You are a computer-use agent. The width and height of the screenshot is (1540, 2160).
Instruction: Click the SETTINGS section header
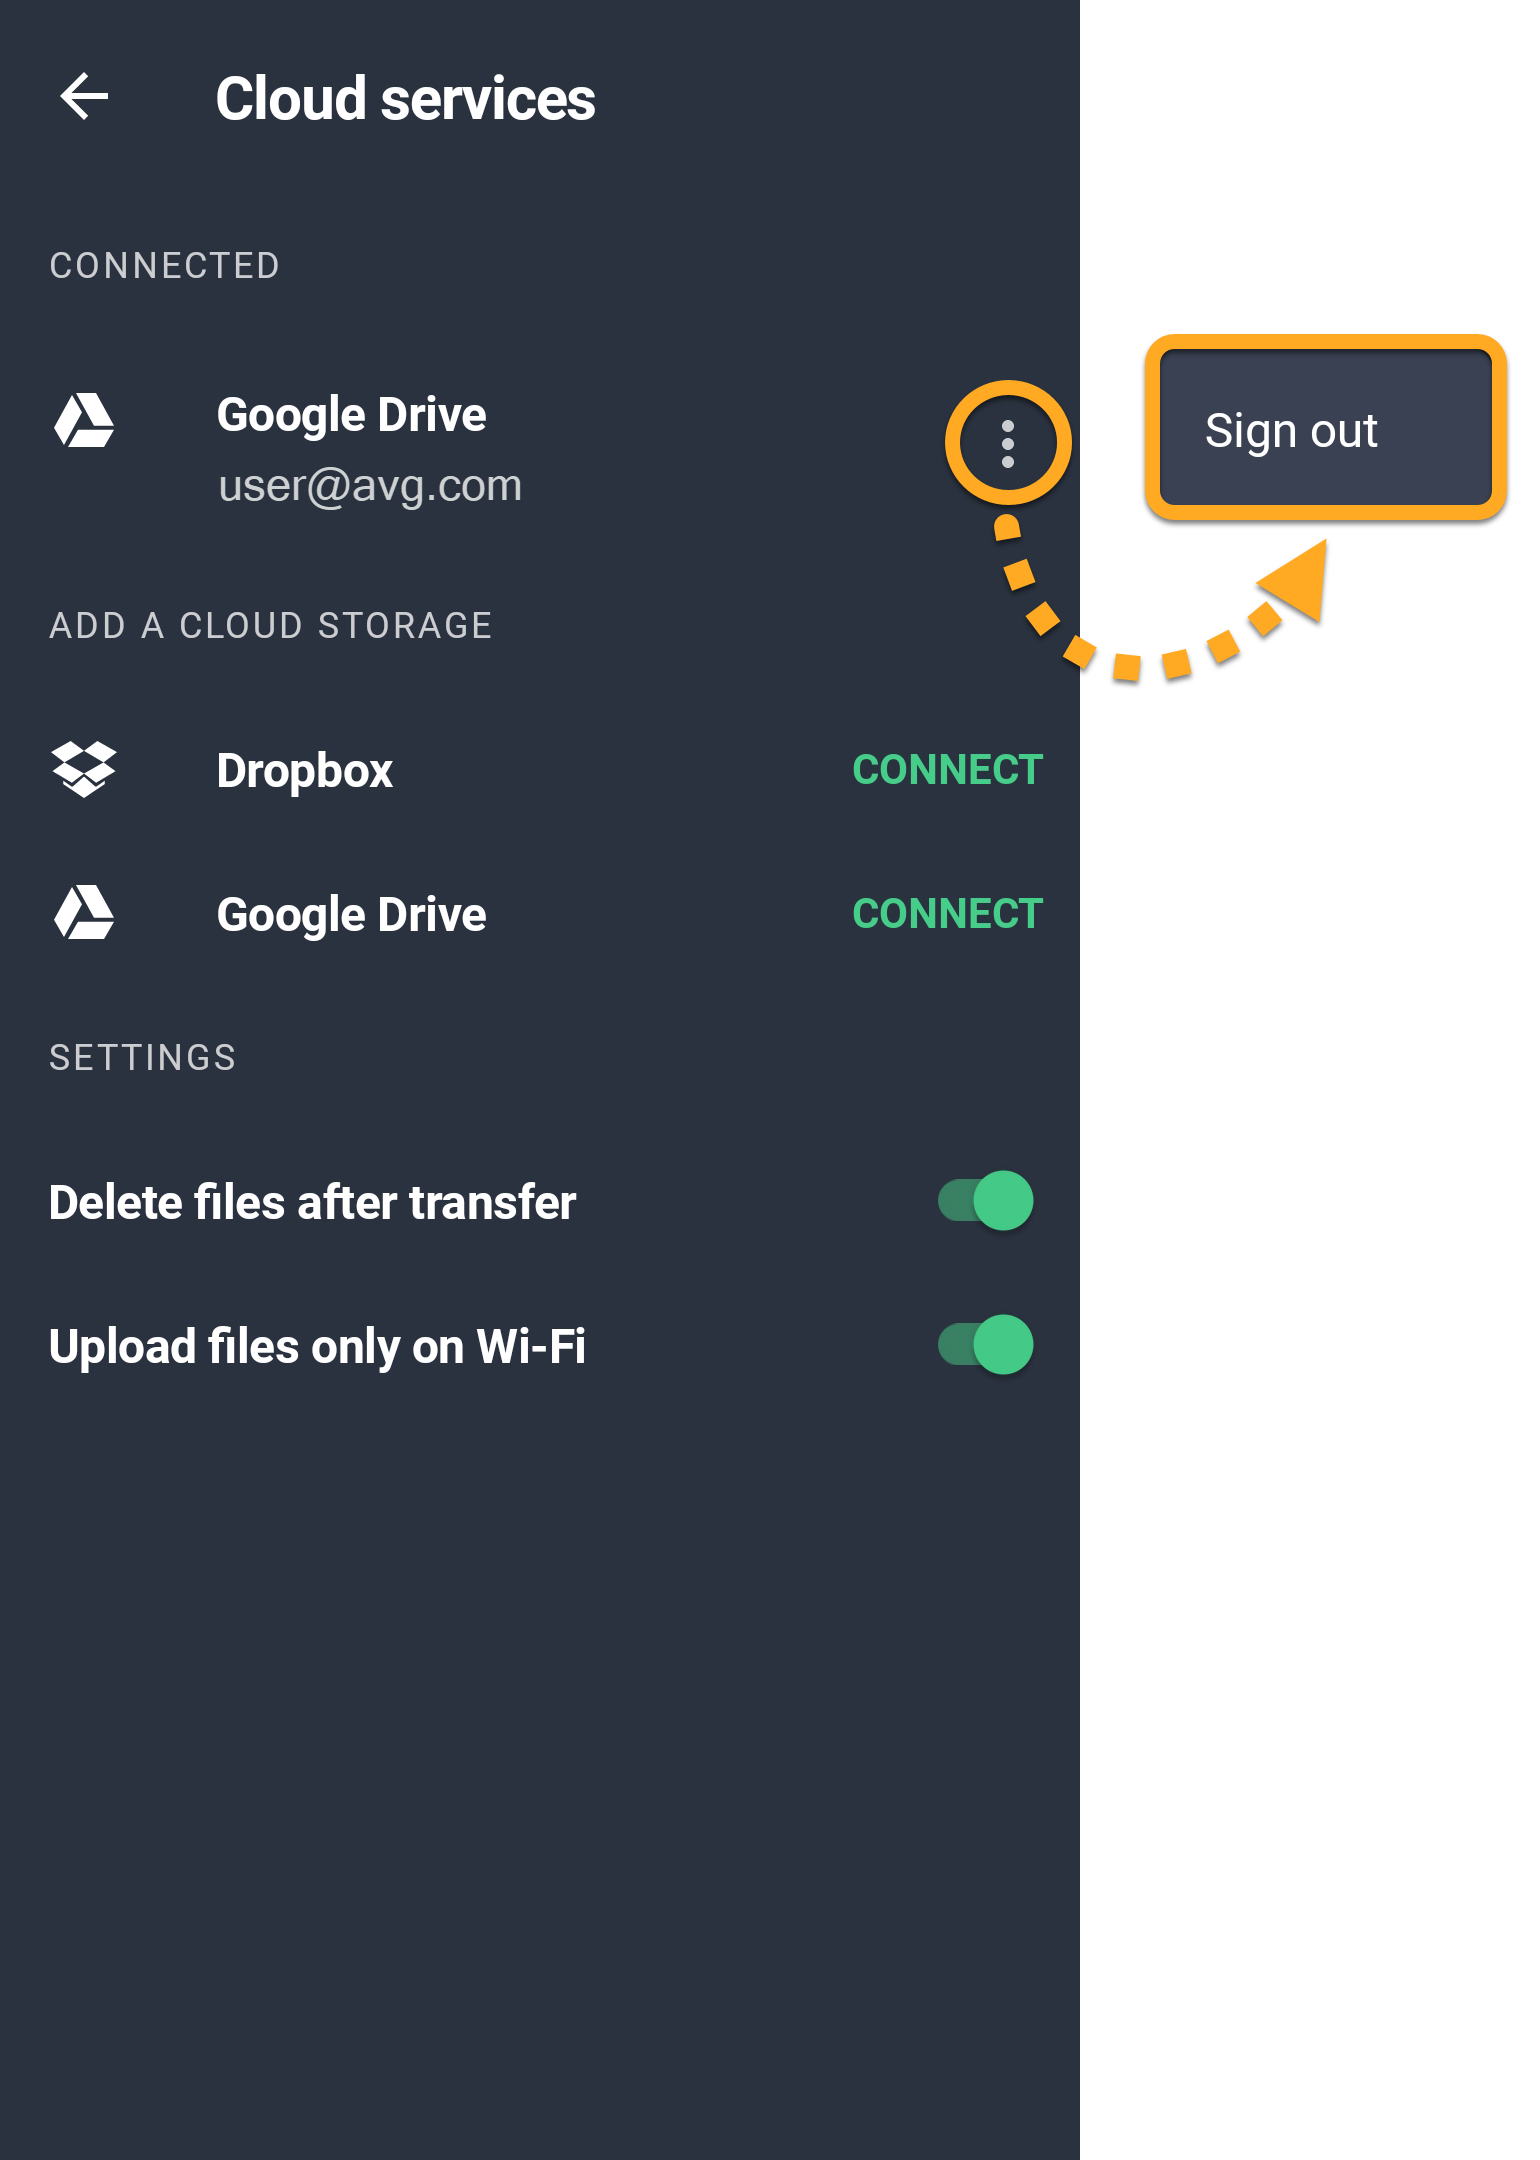pyautogui.click(x=143, y=1058)
